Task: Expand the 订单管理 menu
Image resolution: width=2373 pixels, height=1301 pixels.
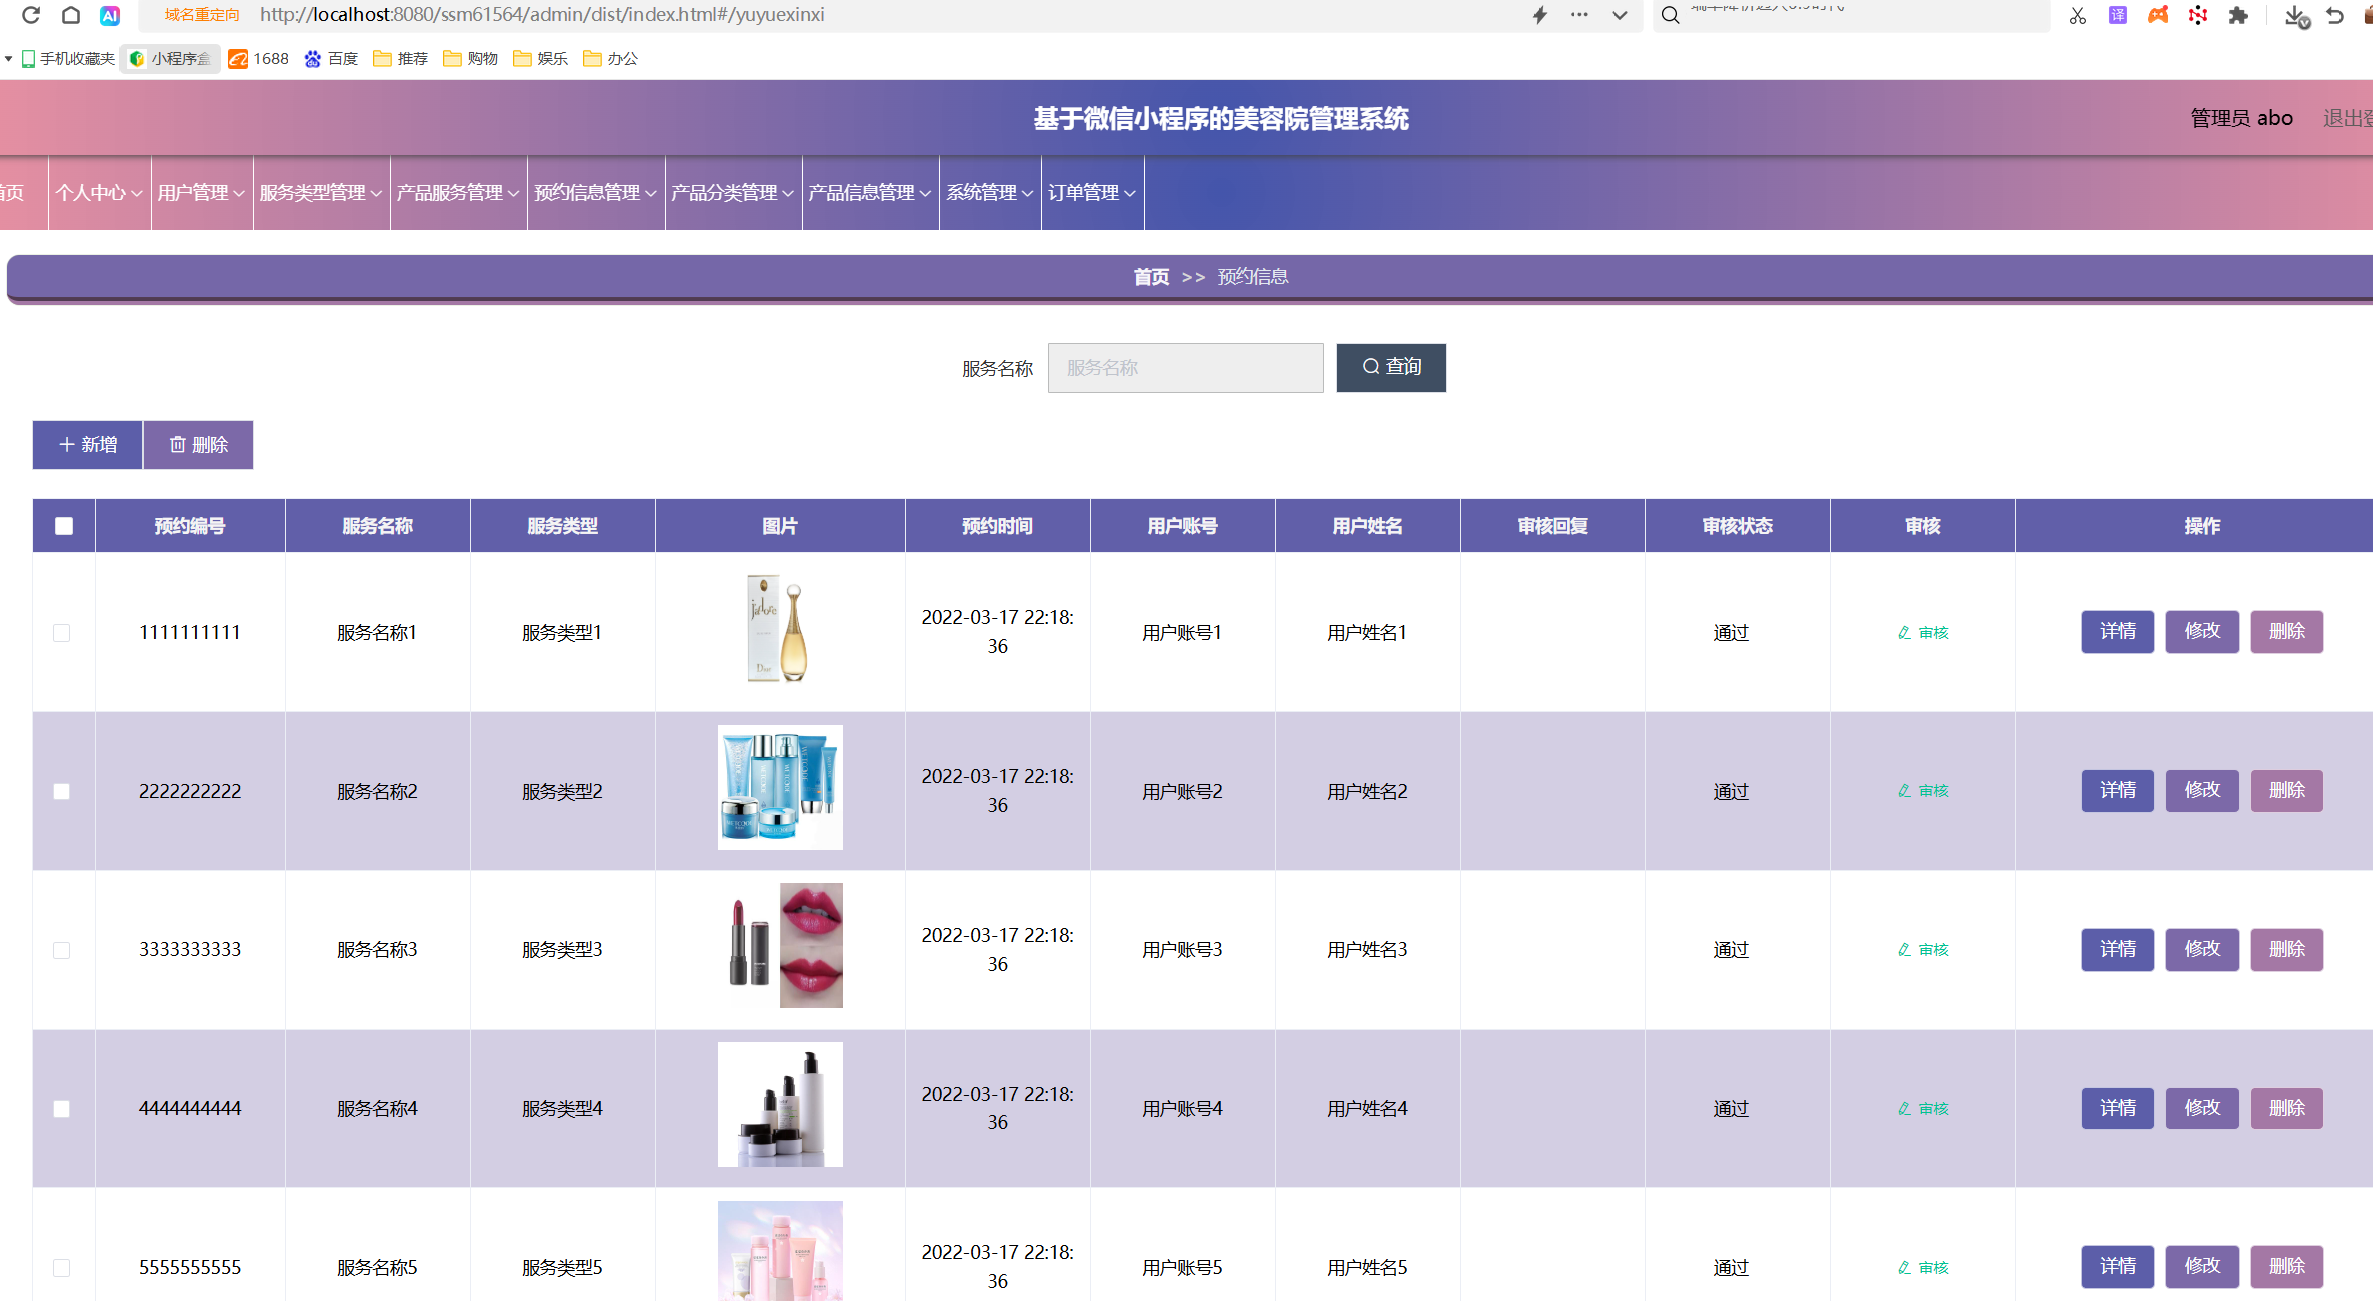Action: pos(1092,193)
